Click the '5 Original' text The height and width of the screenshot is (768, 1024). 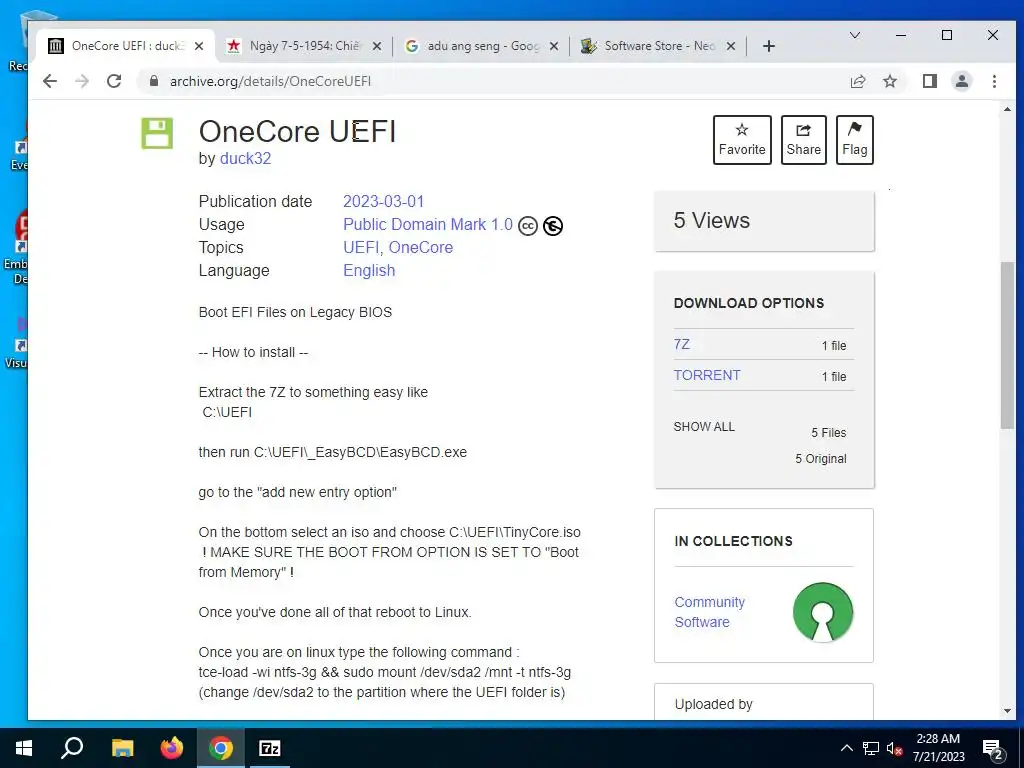pyautogui.click(x=821, y=458)
